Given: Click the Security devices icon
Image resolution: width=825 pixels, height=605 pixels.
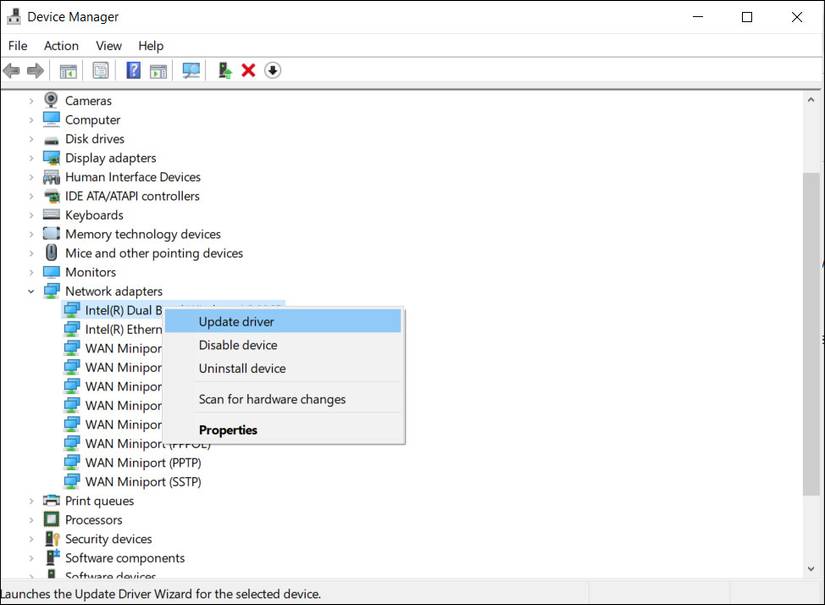Looking at the screenshot, I should (51, 539).
